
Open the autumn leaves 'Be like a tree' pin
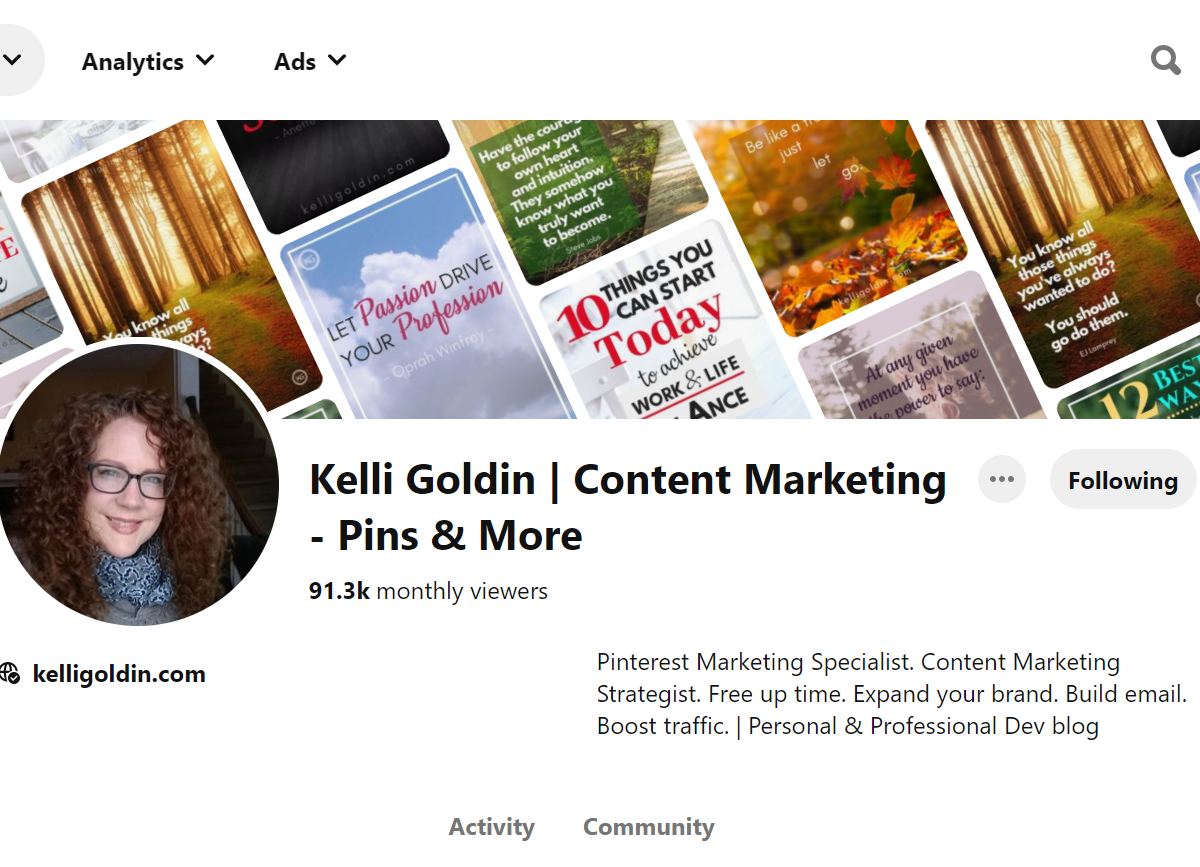point(830,220)
